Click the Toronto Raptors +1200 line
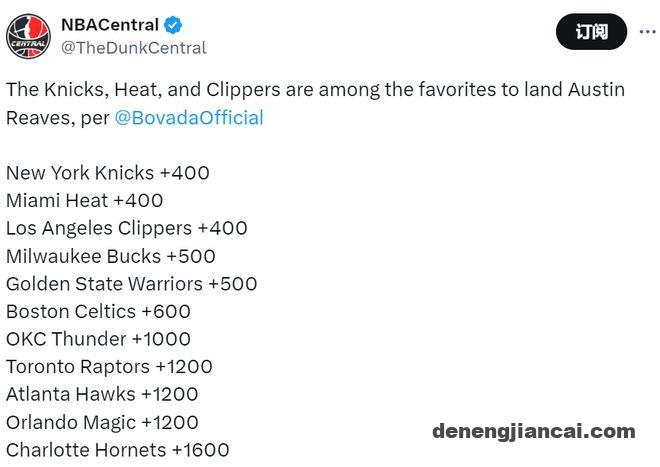 [109, 367]
